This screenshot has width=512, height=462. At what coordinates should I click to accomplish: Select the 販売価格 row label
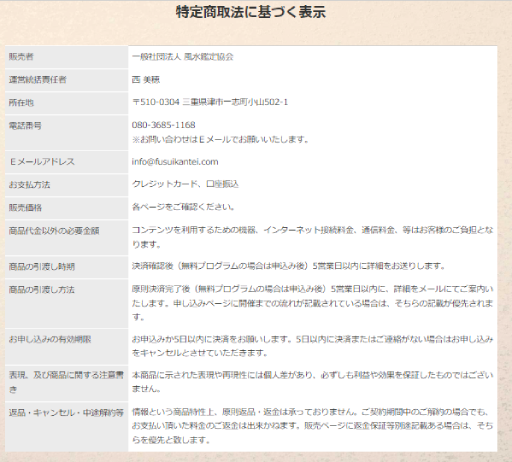coord(25,208)
